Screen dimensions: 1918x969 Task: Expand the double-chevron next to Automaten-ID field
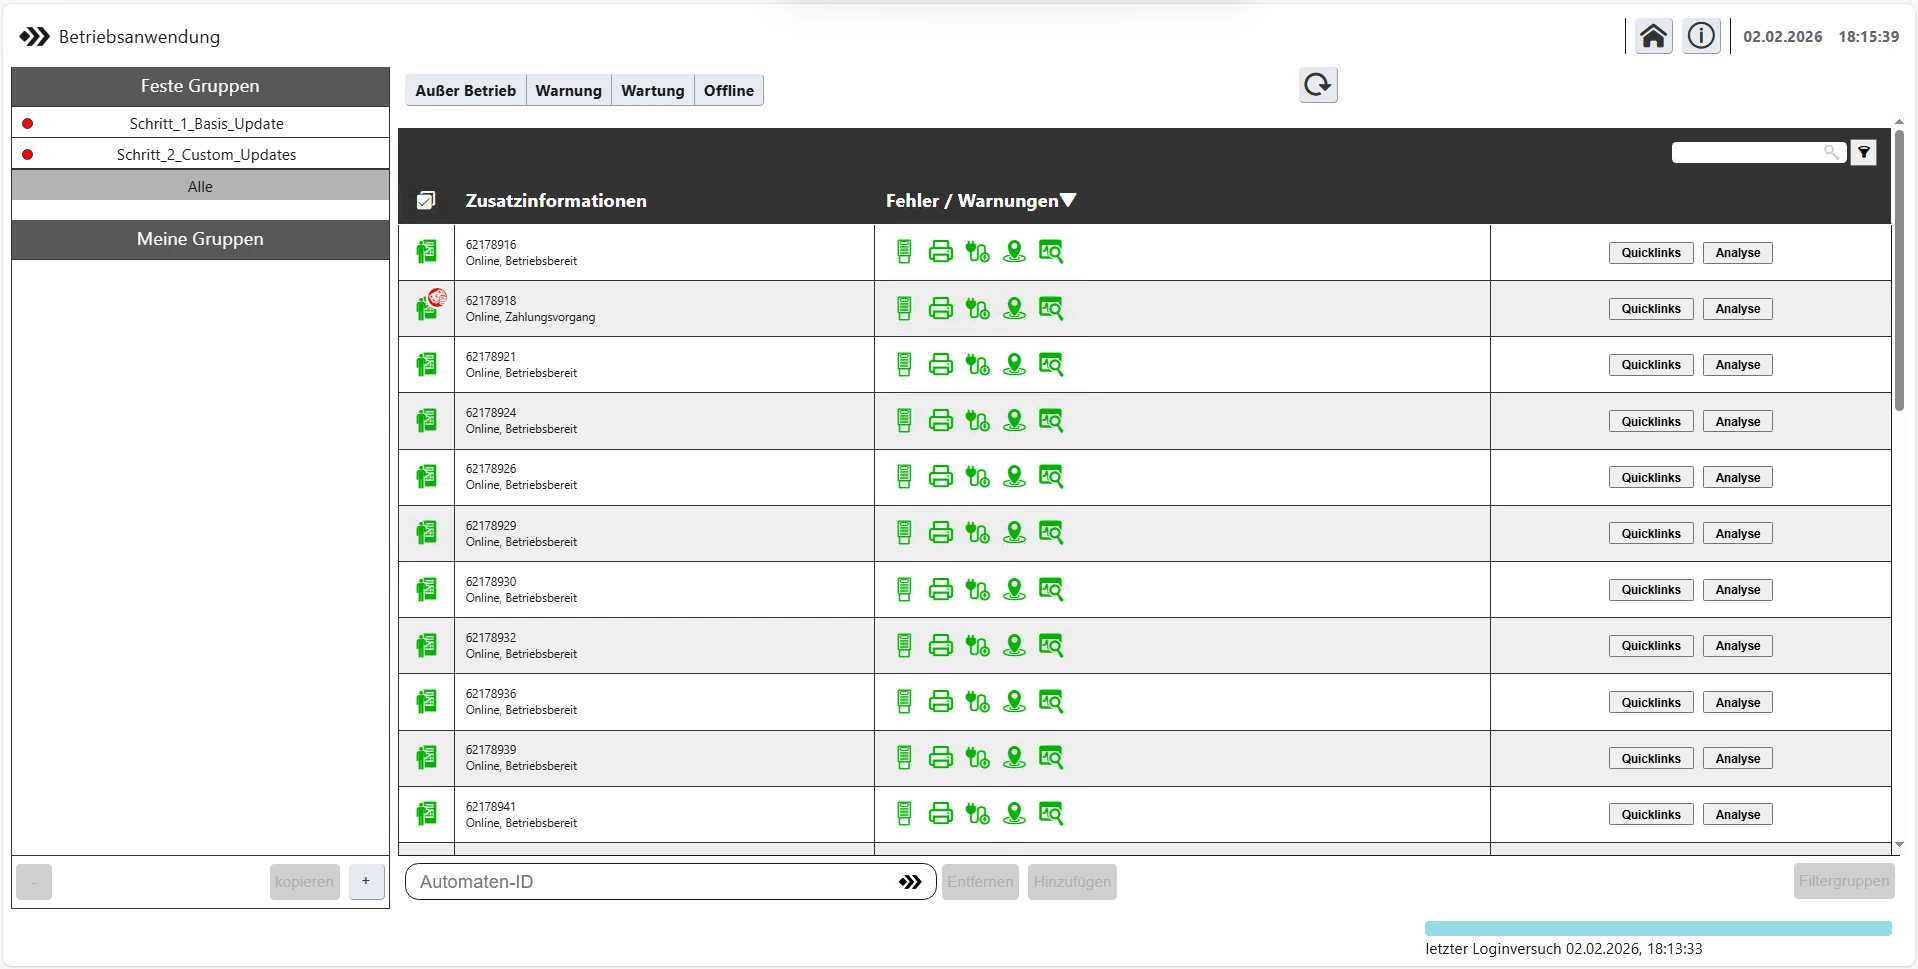910,881
